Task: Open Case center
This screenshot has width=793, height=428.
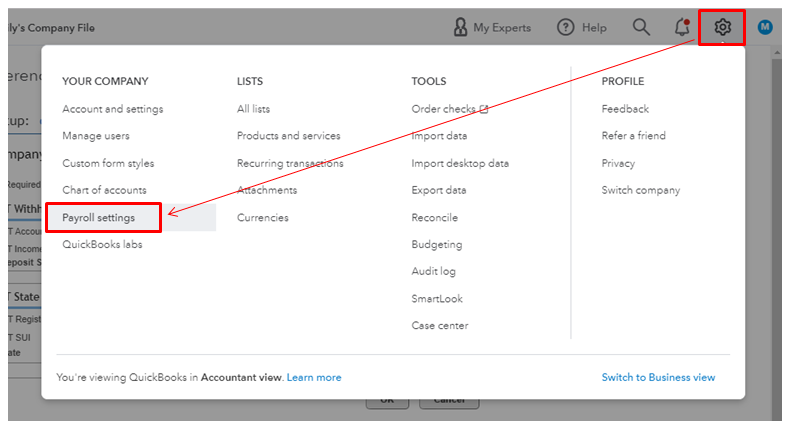Action: pos(439,325)
